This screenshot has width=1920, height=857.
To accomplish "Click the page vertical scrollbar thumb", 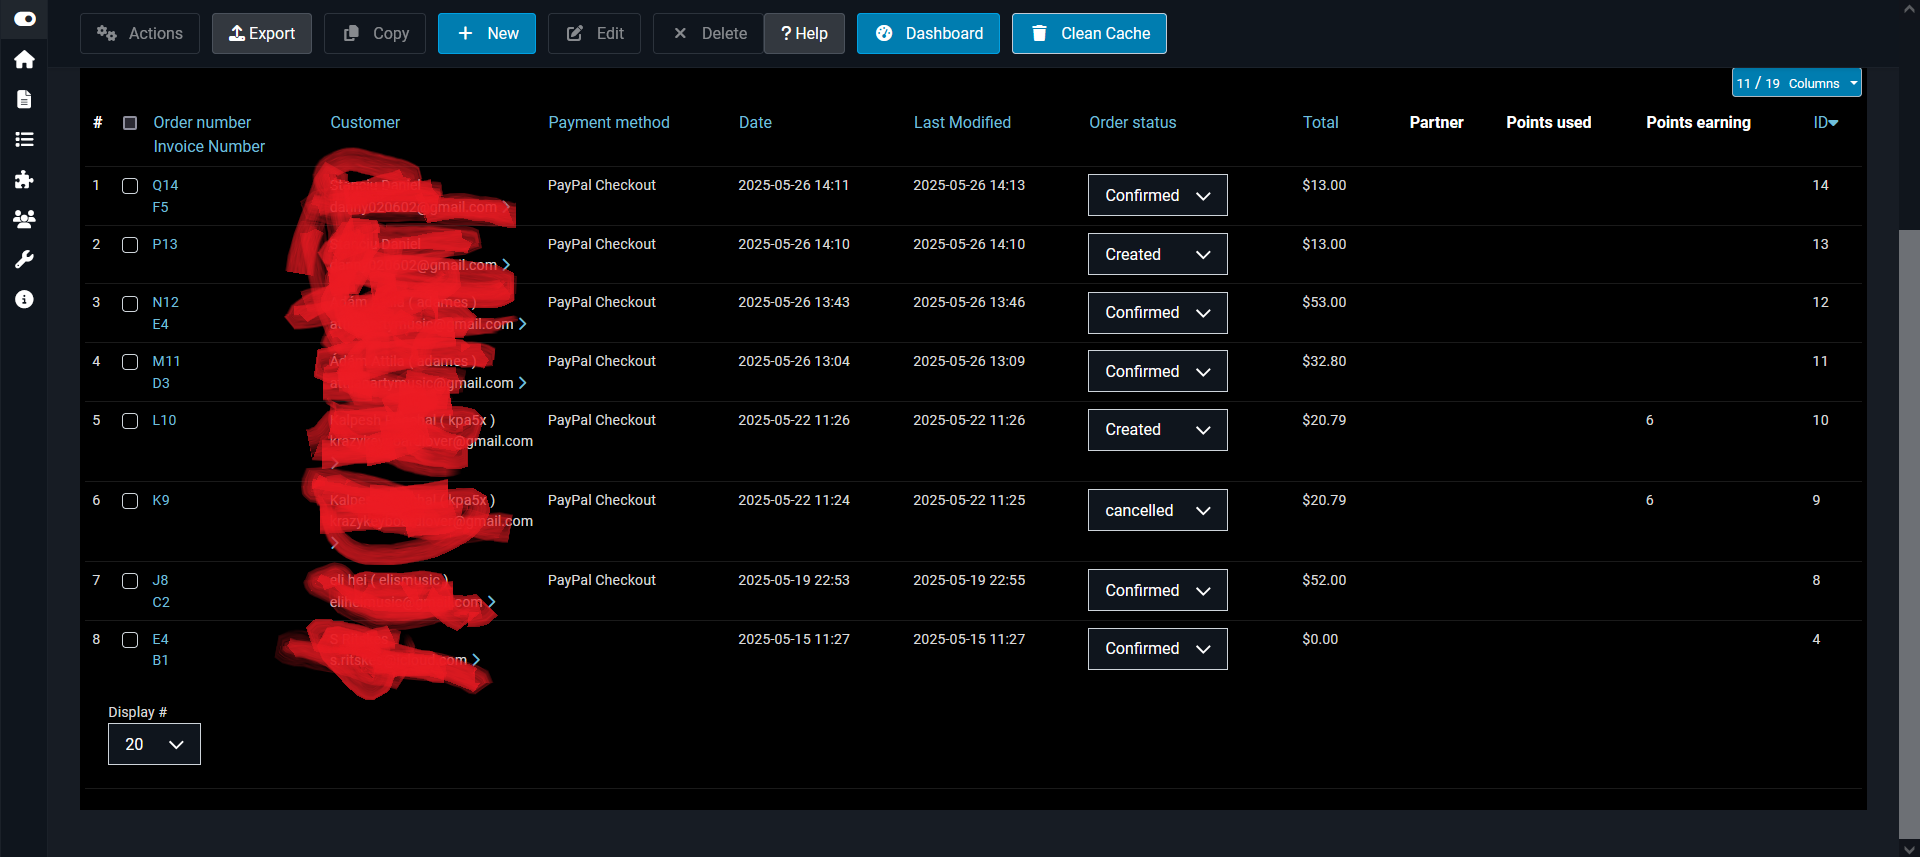I will (1909, 535).
